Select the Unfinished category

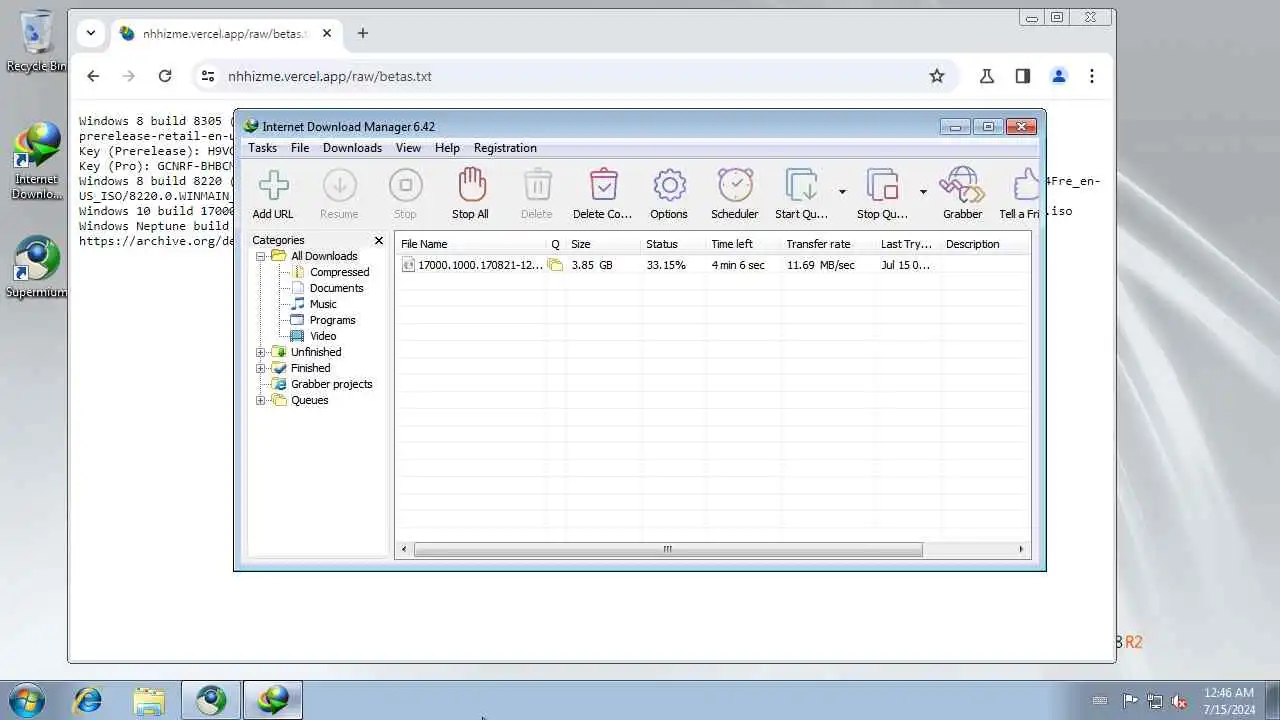tap(316, 352)
